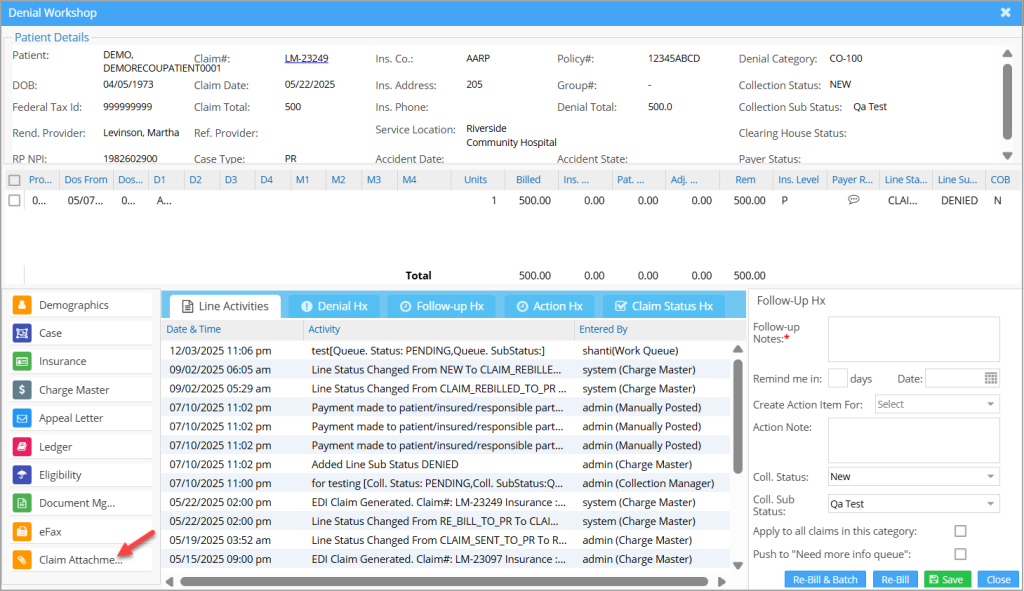This screenshot has height=591, width=1024.
Task: Open the Case sidebar icon
Action: [x=22, y=333]
